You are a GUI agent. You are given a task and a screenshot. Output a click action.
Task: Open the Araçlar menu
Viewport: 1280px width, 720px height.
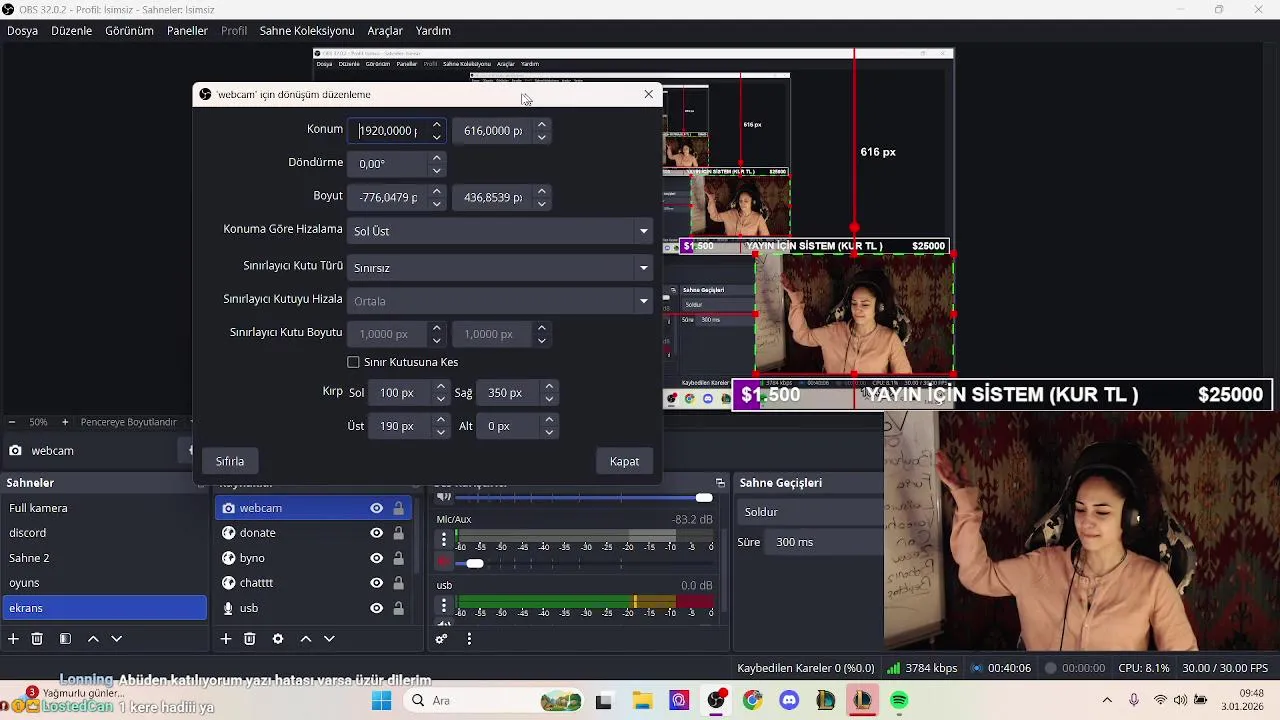pyautogui.click(x=385, y=31)
